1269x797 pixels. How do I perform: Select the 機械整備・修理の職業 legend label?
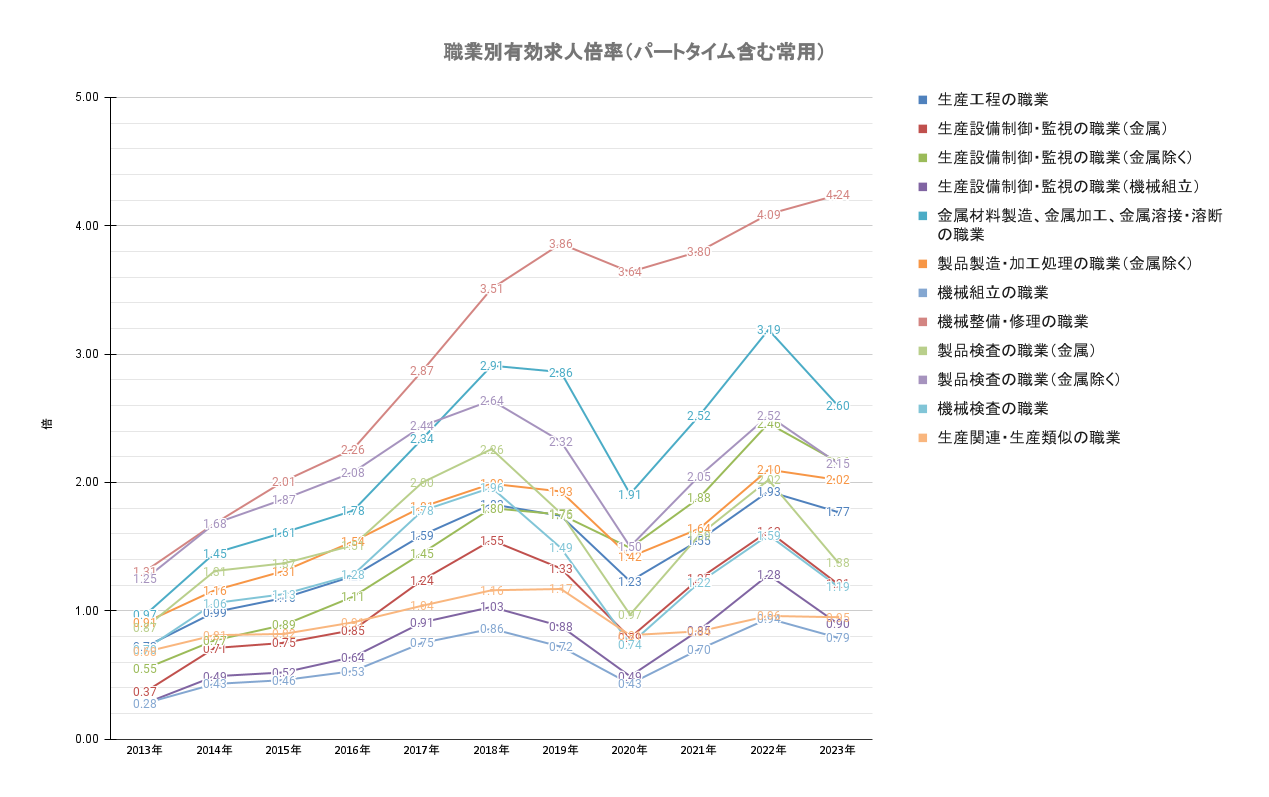(x=1013, y=322)
